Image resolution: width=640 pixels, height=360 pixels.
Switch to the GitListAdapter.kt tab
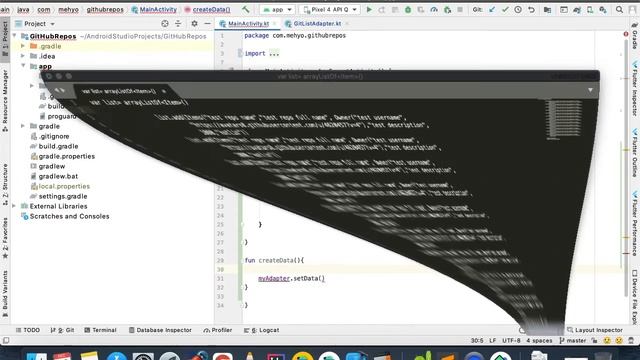point(317,24)
